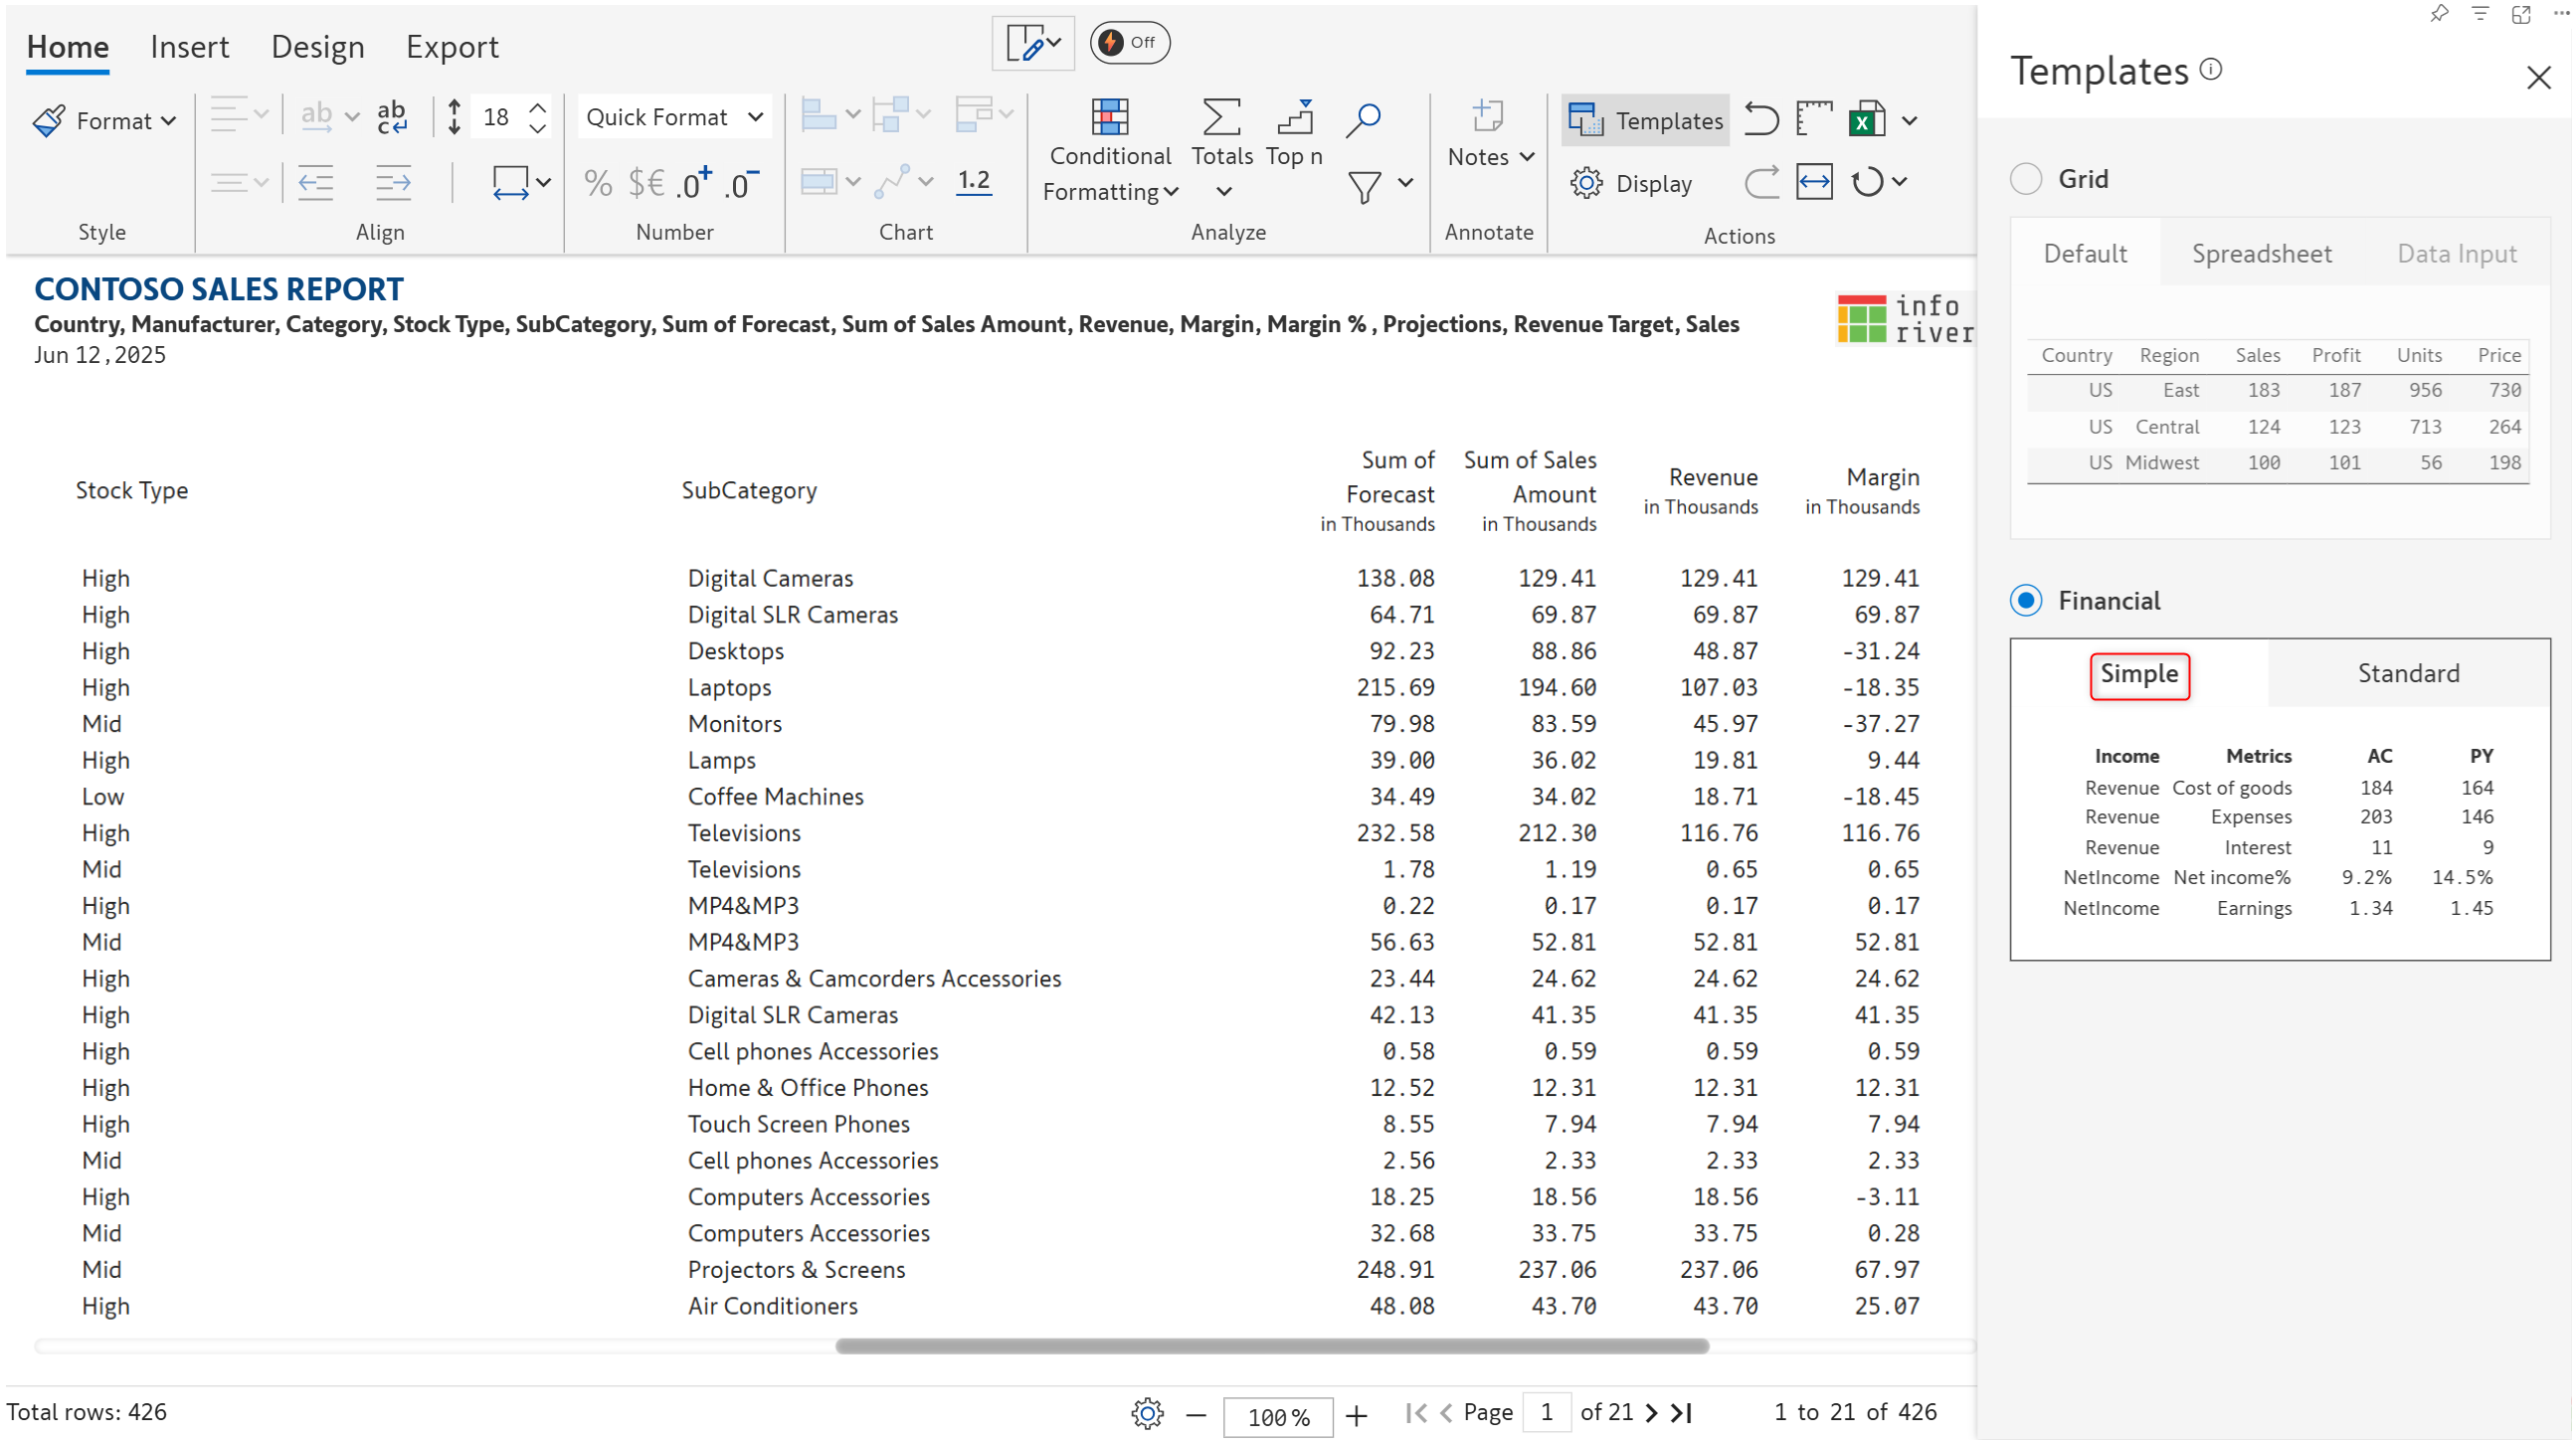This screenshot has height=1443, width=2576.
Task: Switch to the Insert tab
Action: pyautogui.click(x=189, y=47)
